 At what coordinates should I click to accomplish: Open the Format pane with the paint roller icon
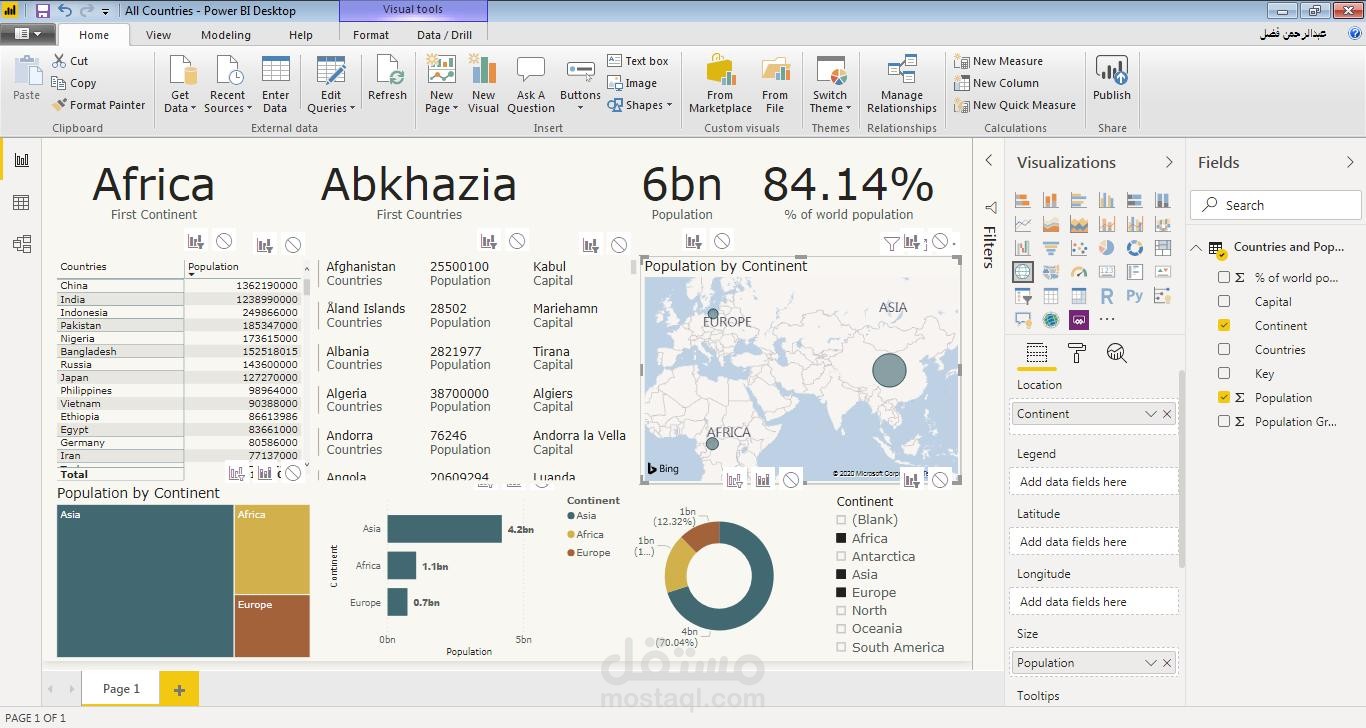(1077, 352)
